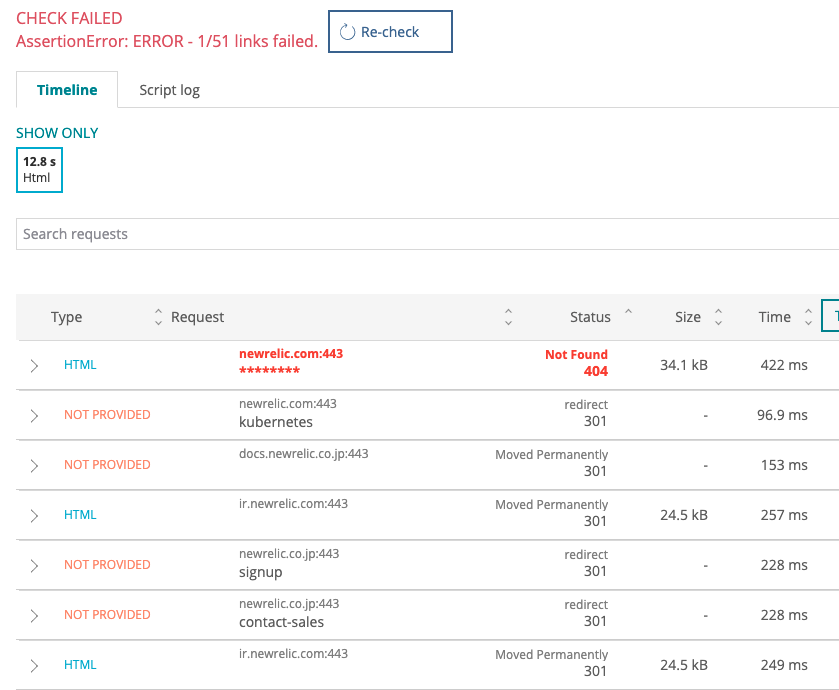Sort by Status using its sort arrow
The image size is (839, 690).
click(629, 311)
